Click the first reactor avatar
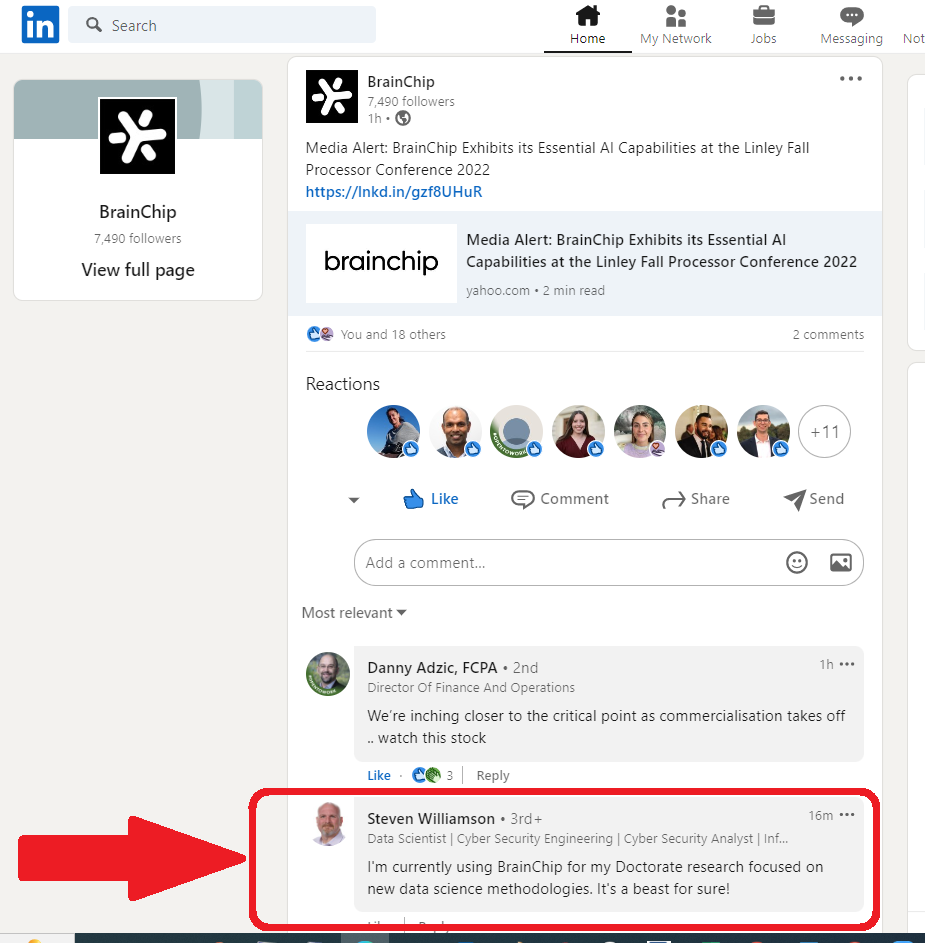 coord(393,431)
